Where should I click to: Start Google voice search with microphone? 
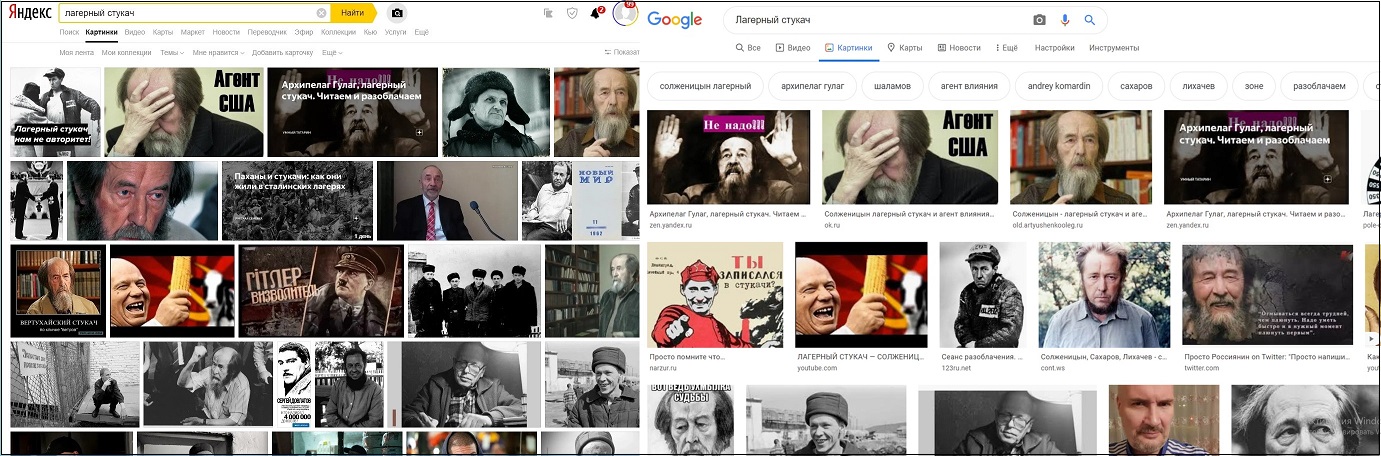point(1065,20)
